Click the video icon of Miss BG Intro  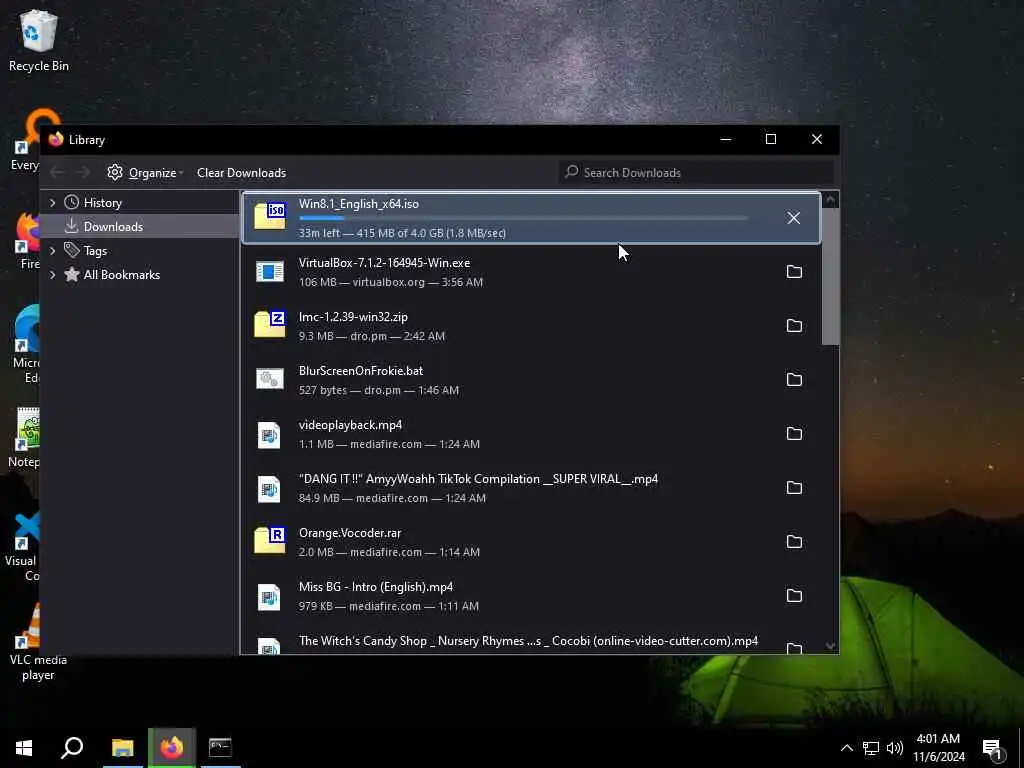coord(269,597)
